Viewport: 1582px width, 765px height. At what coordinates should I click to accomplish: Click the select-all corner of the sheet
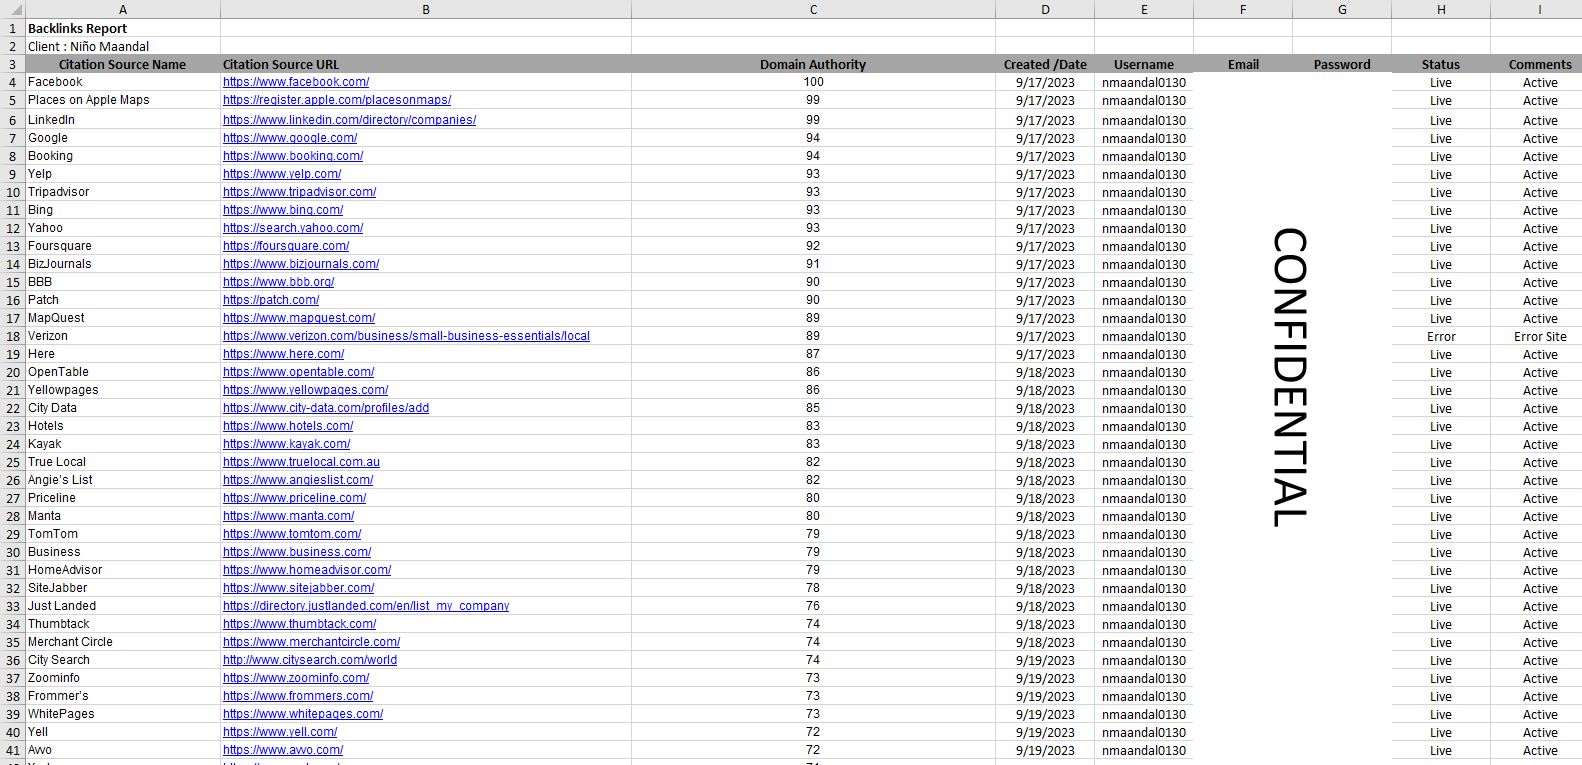(x=12, y=9)
